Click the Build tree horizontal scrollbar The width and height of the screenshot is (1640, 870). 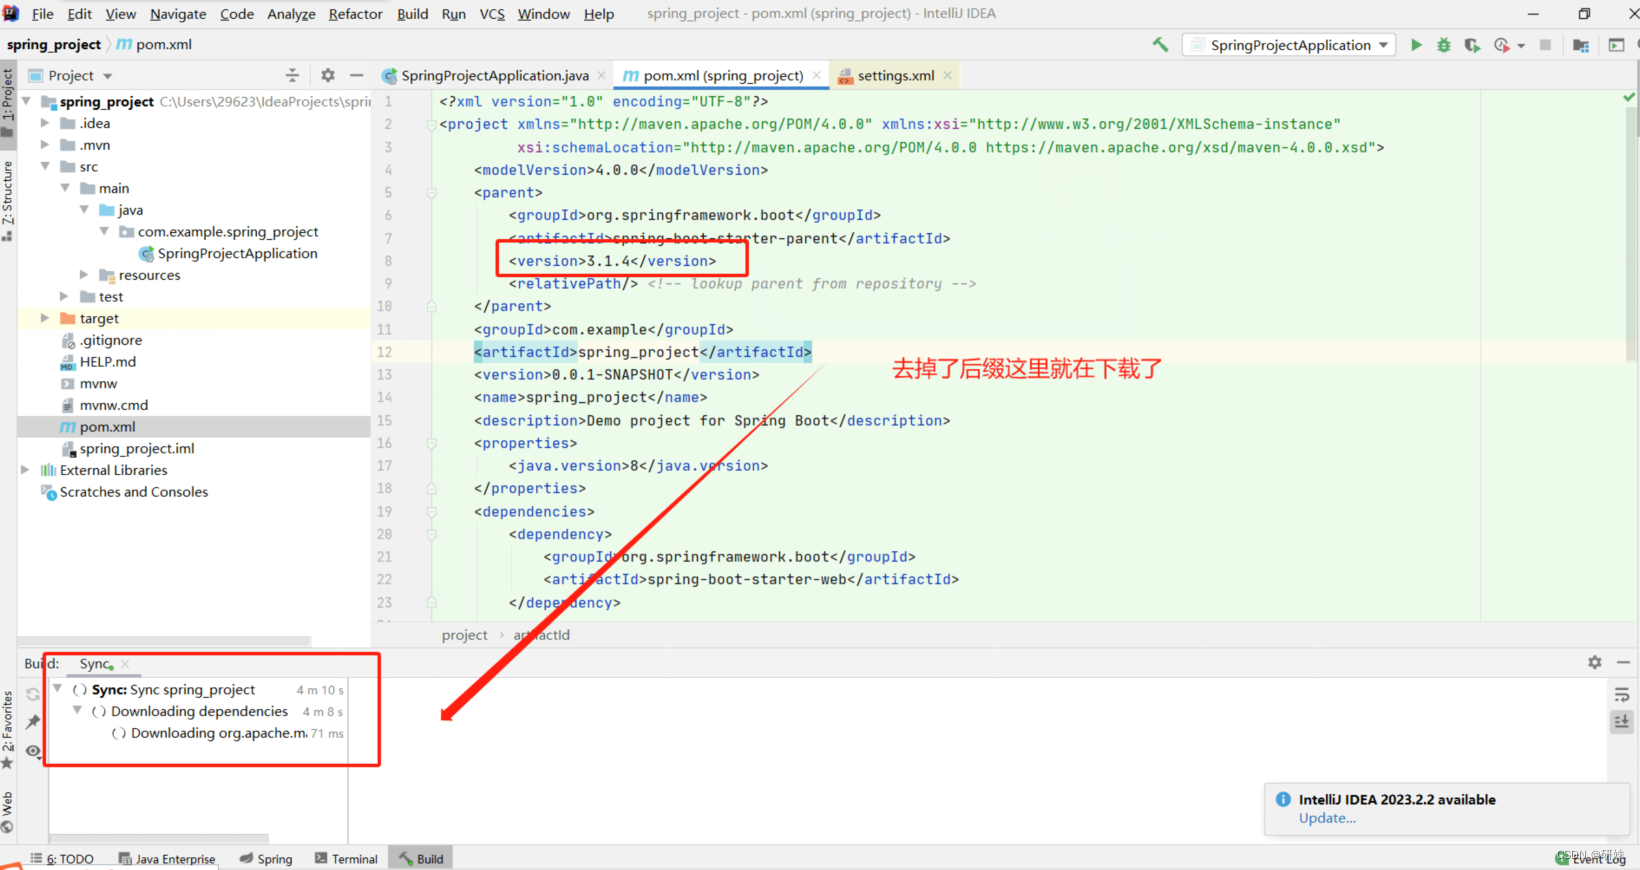(x=158, y=838)
